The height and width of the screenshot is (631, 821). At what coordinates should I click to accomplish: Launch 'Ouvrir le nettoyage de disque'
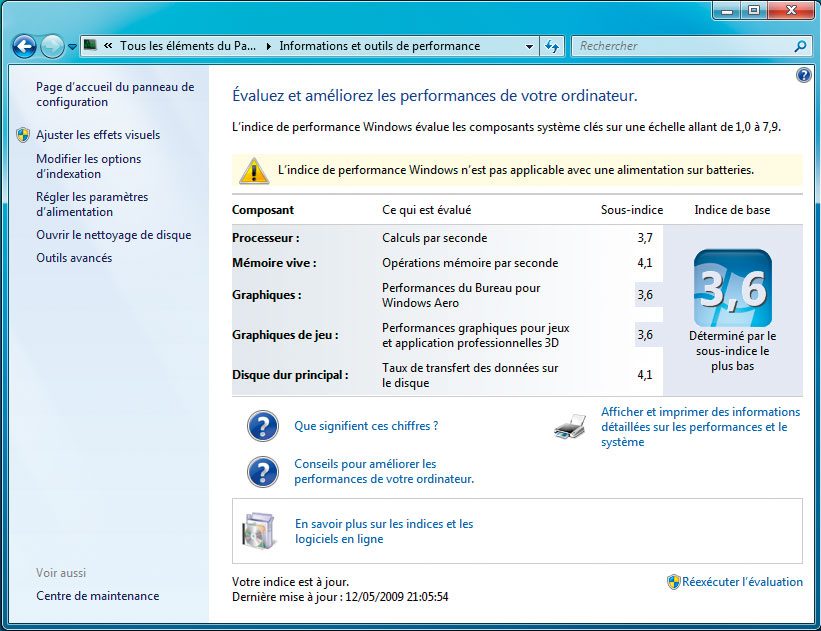(x=113, y=235)
